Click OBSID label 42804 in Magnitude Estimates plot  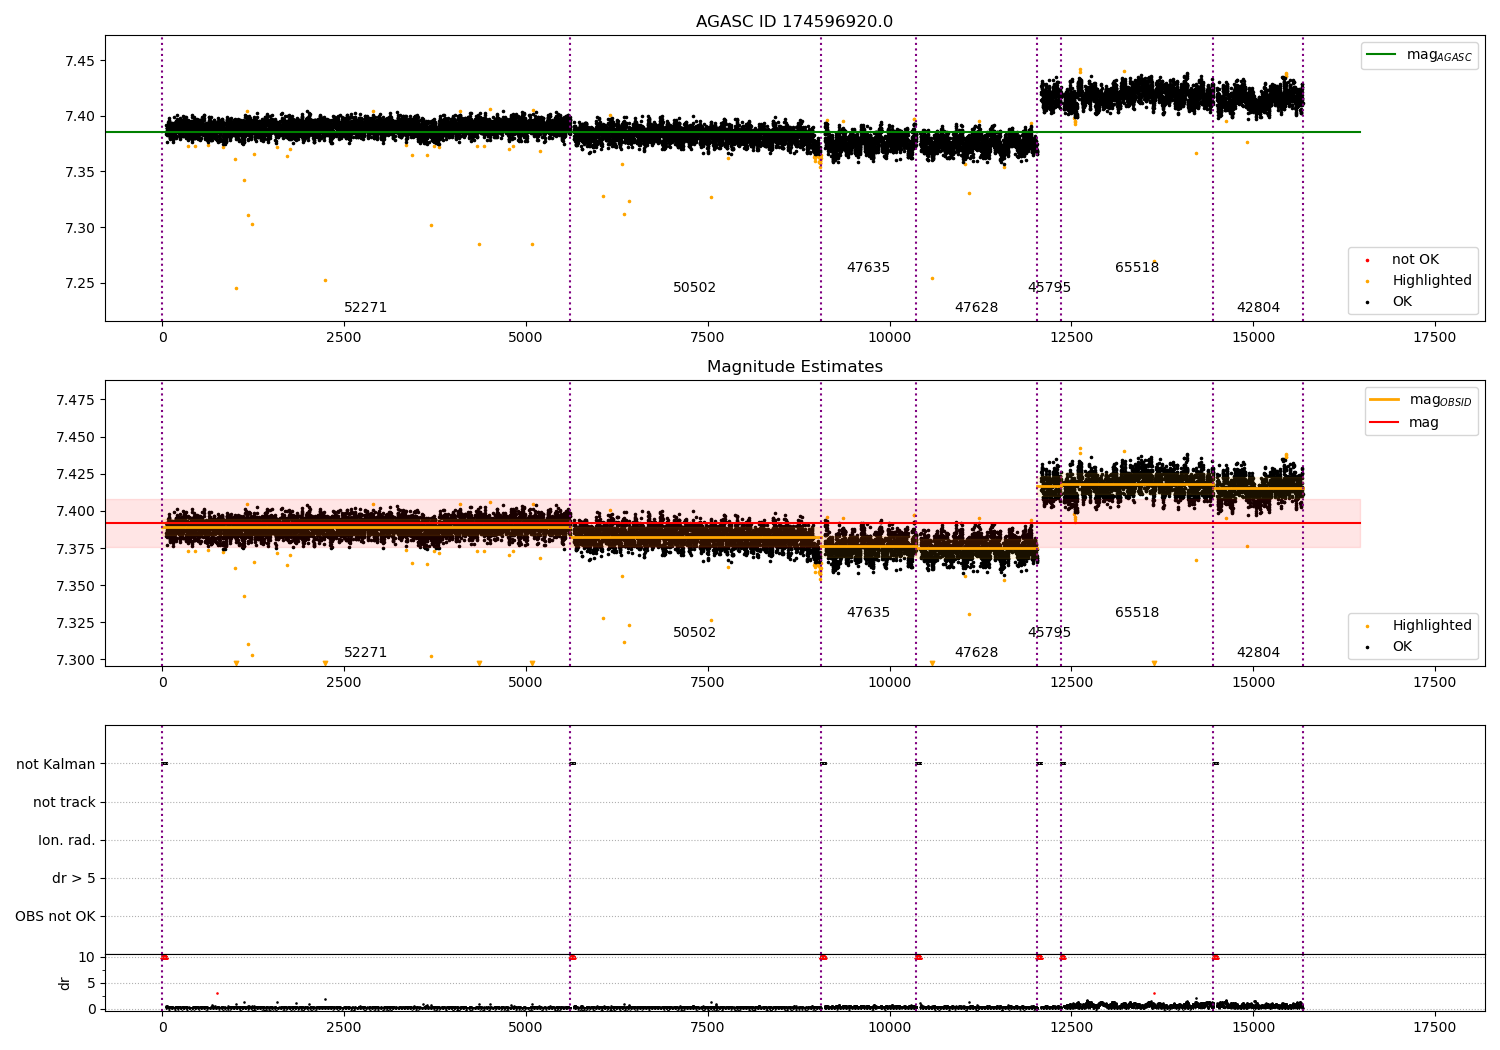(1258, 653)
